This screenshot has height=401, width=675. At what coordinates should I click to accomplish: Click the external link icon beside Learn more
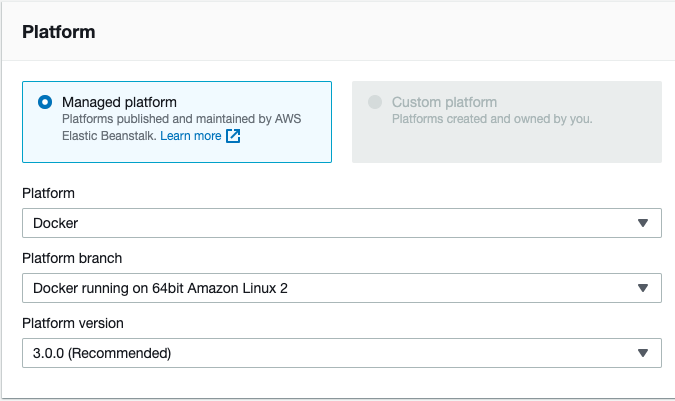233,136
